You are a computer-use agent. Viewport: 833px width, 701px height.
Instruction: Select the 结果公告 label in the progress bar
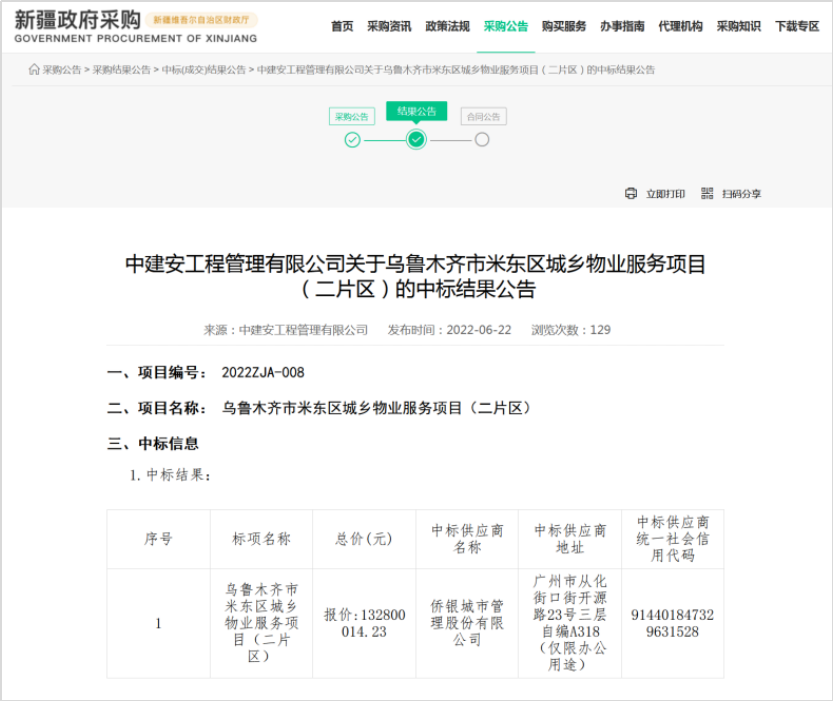coord(417,111)
